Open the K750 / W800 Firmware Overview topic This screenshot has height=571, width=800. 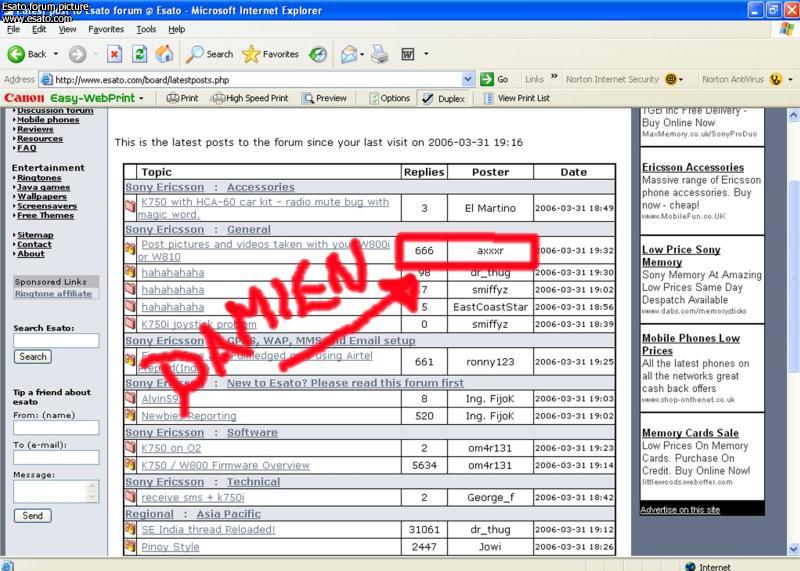tap(226, 465)
